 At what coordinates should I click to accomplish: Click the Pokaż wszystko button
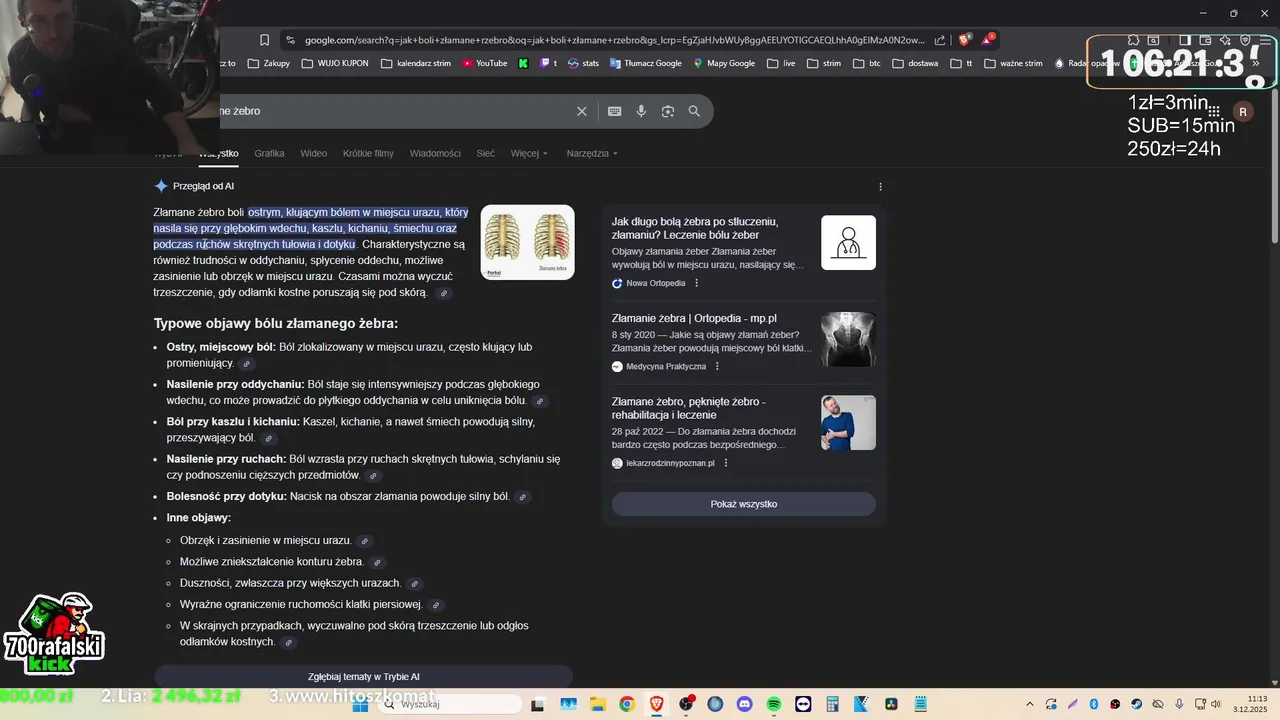(743, 504)
